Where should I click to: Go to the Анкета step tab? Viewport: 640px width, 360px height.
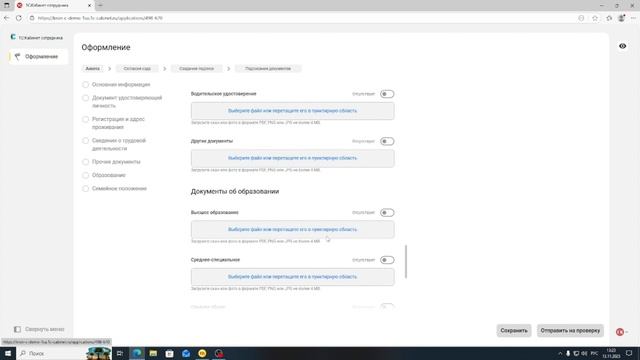pyautogui.click(x=93, y=69)
